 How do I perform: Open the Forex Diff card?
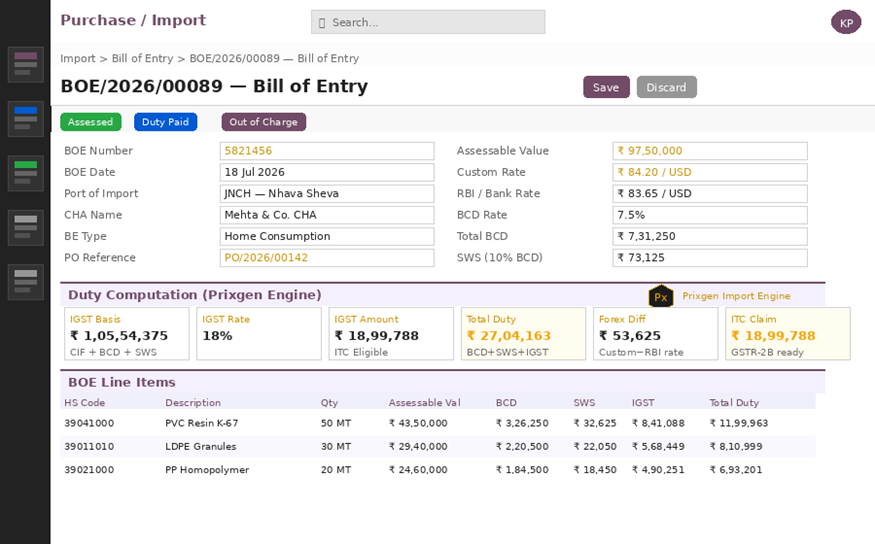click(x=656, y=334)
